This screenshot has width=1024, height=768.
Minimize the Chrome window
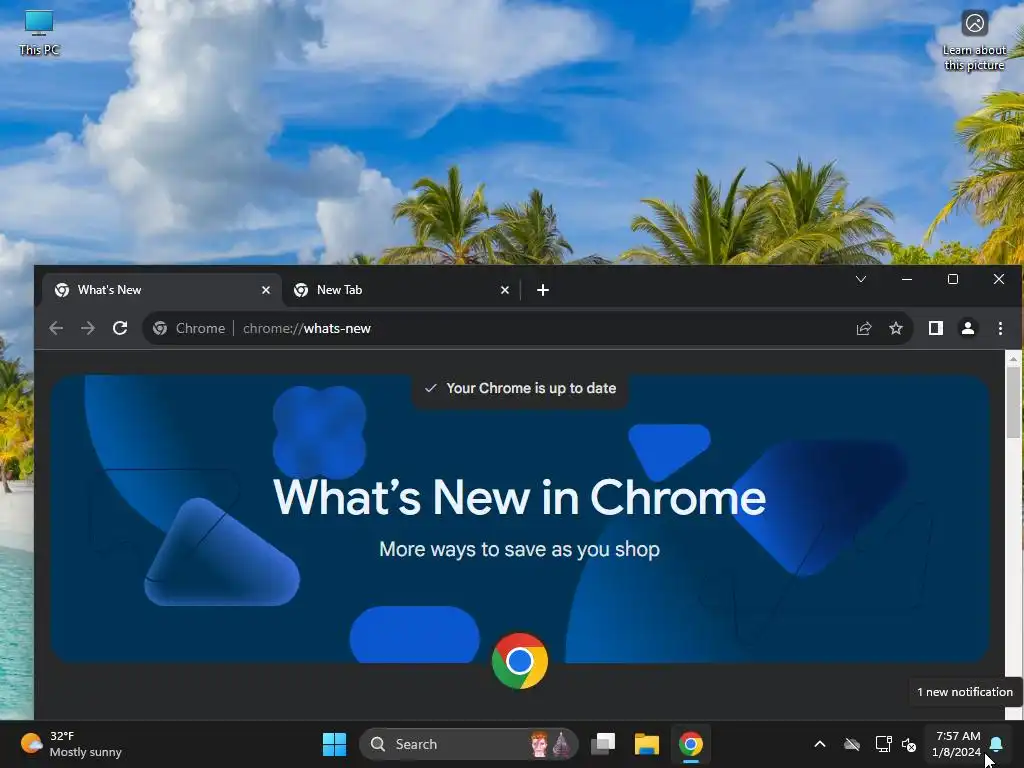[906, 280]
